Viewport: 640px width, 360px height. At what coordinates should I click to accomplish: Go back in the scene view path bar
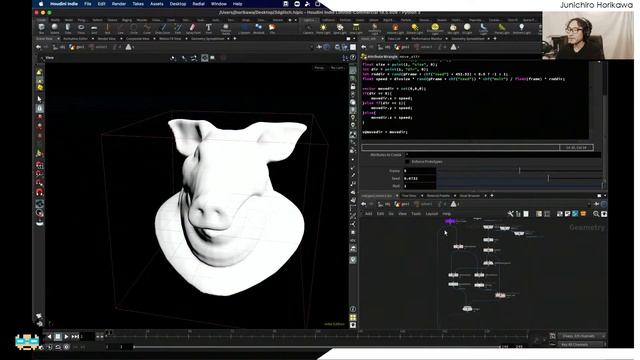pos(38,47)
